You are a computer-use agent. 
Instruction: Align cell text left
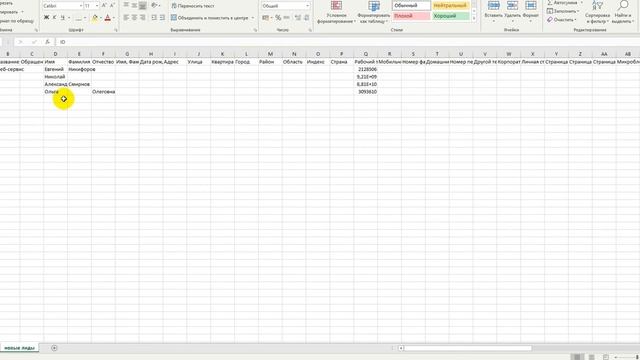[126, 18]
